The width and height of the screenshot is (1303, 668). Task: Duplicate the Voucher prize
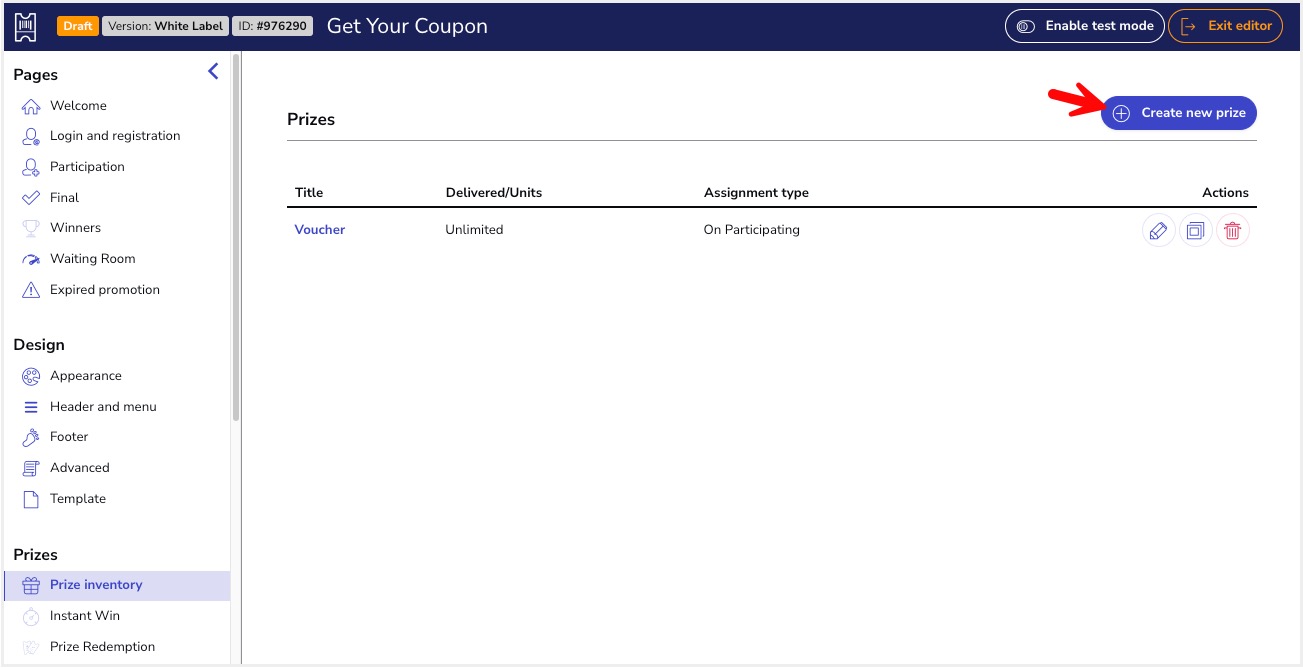[1195, 230]
